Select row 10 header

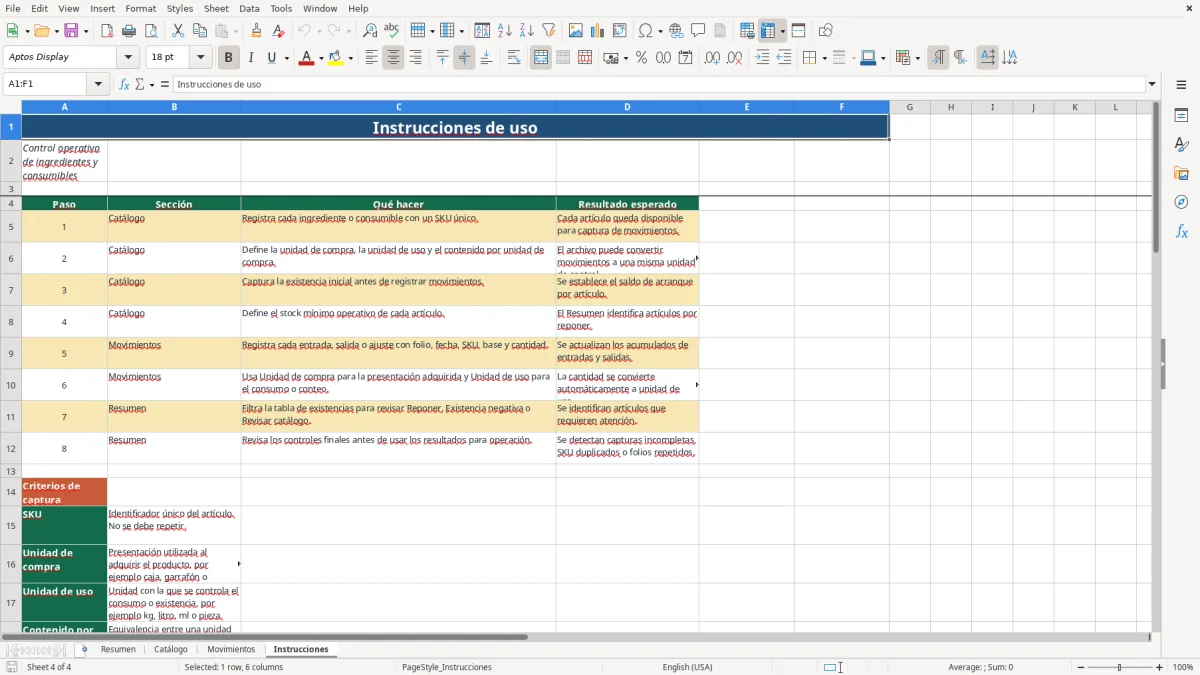(x=11, y=385)
